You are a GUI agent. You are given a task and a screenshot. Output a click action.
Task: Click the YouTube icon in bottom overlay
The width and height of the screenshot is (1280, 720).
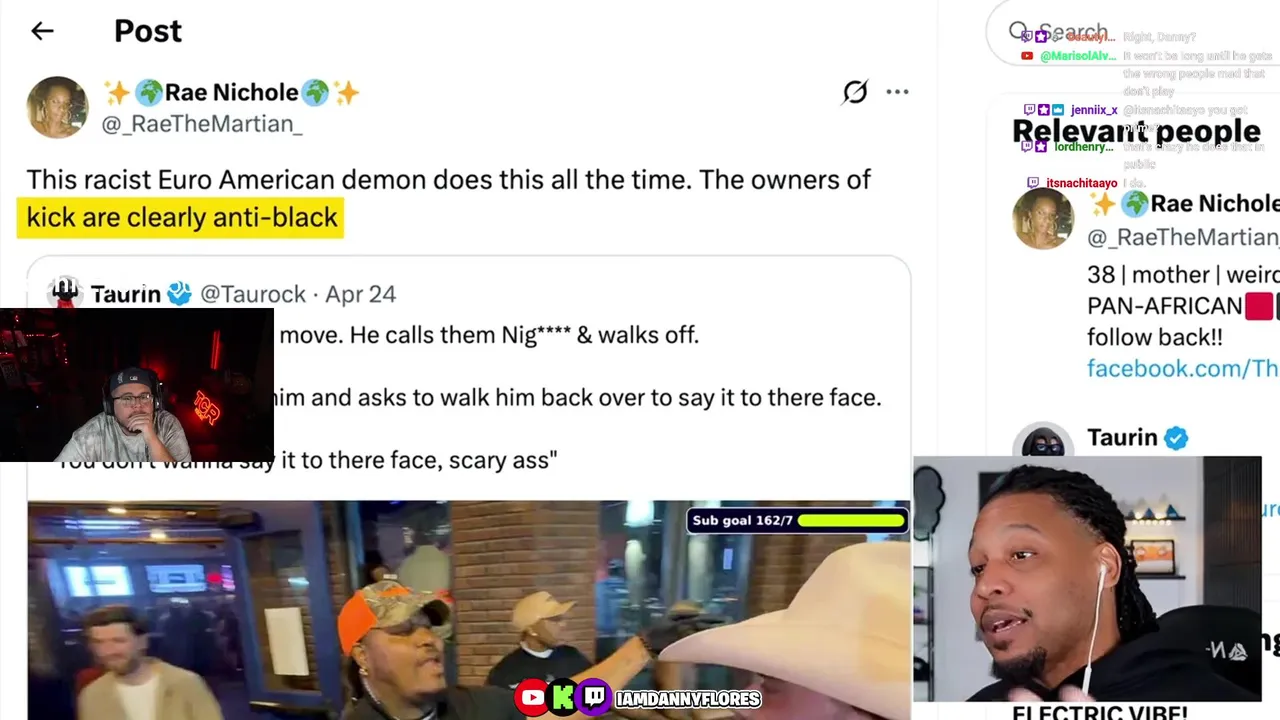pos(532,698)
